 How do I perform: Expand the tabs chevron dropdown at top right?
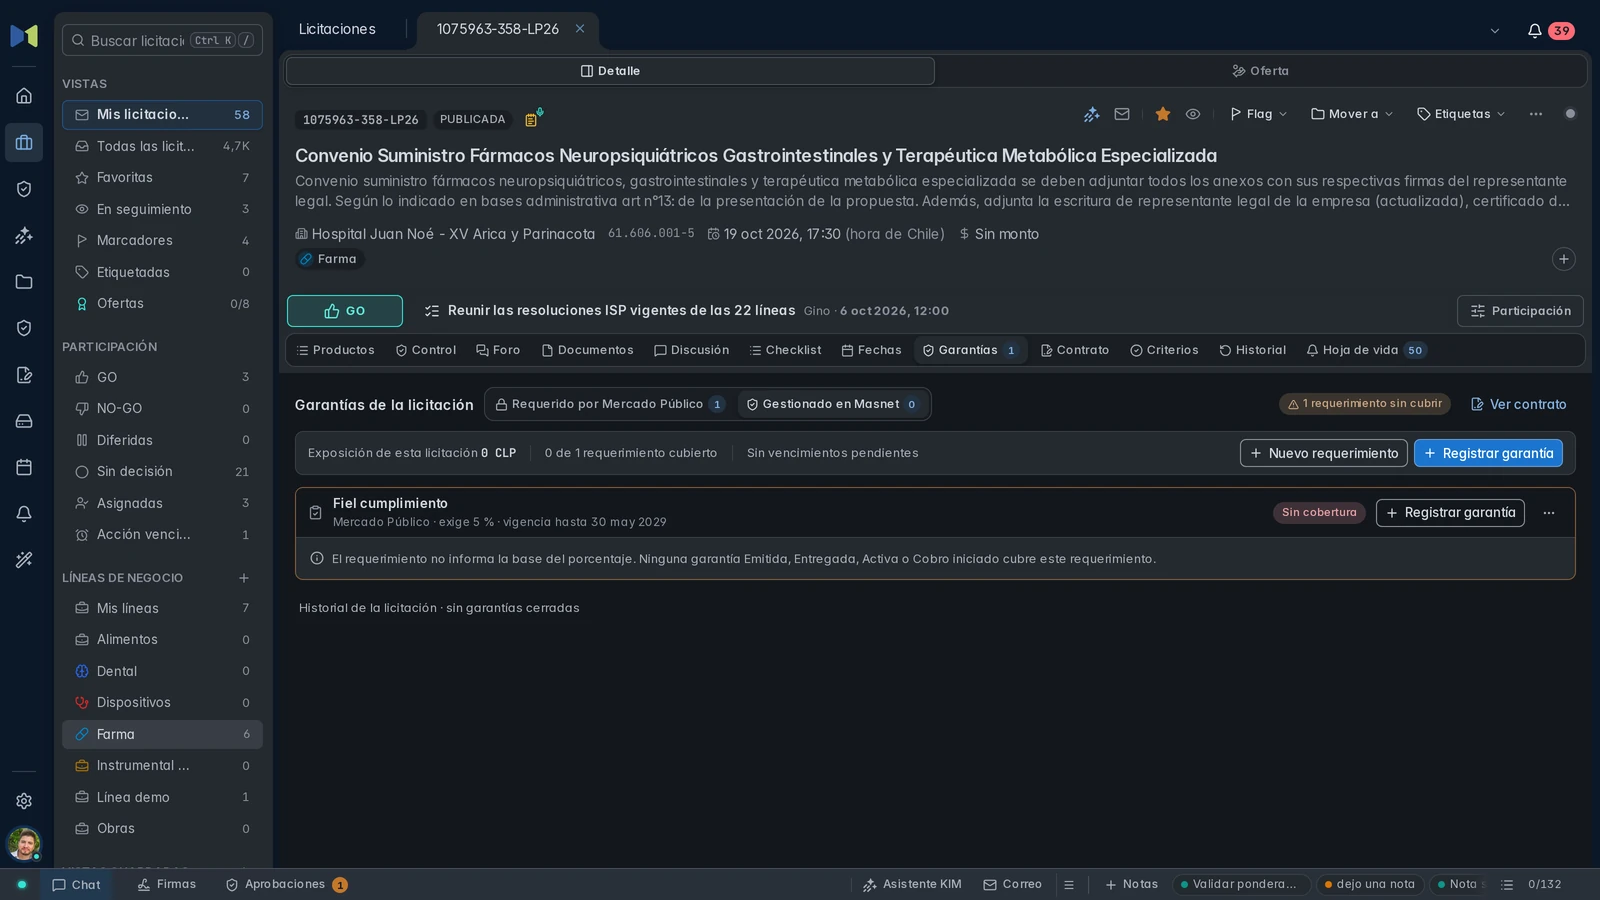coord(1495,31)
